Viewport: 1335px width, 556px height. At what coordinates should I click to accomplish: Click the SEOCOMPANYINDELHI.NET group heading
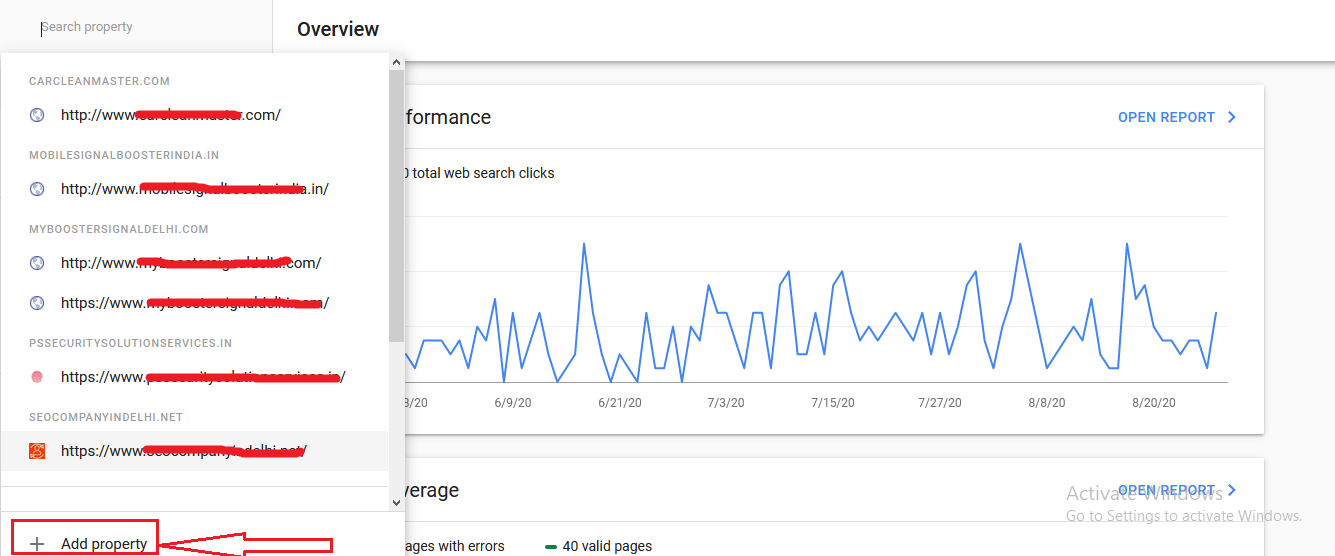pyautogui.click(x=106, y=417)
